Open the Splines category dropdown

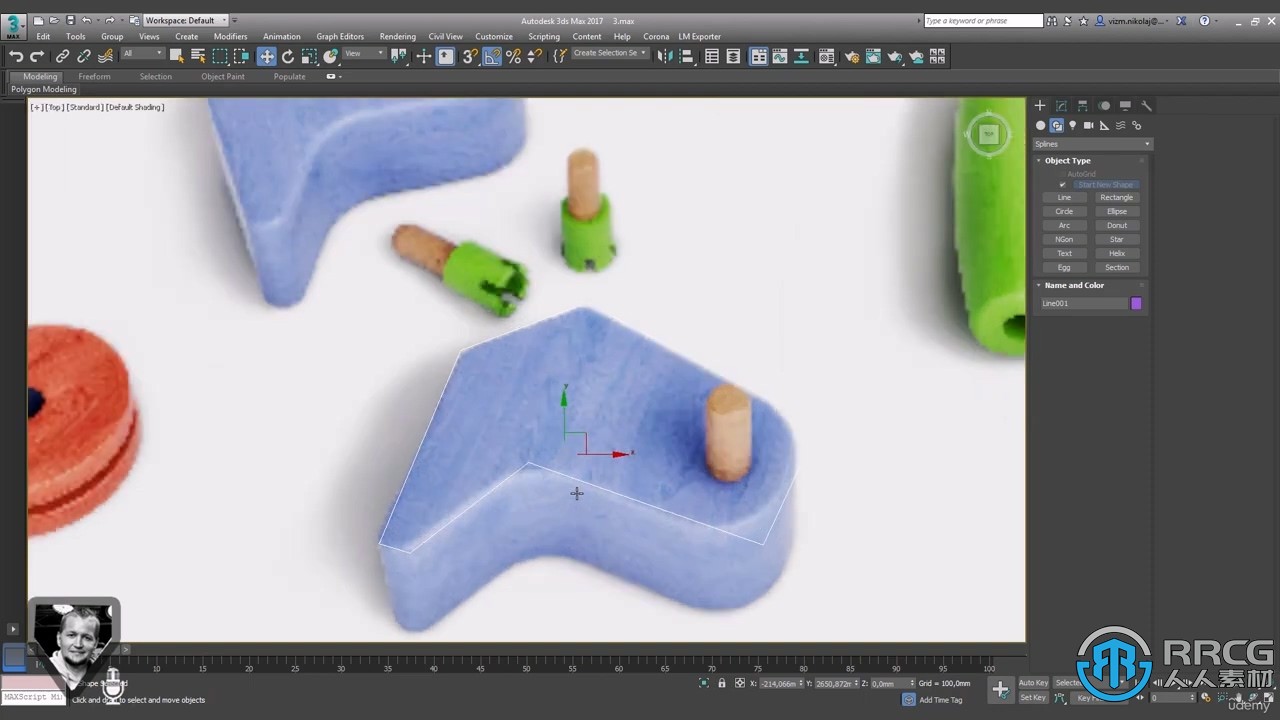[1092, 144]
